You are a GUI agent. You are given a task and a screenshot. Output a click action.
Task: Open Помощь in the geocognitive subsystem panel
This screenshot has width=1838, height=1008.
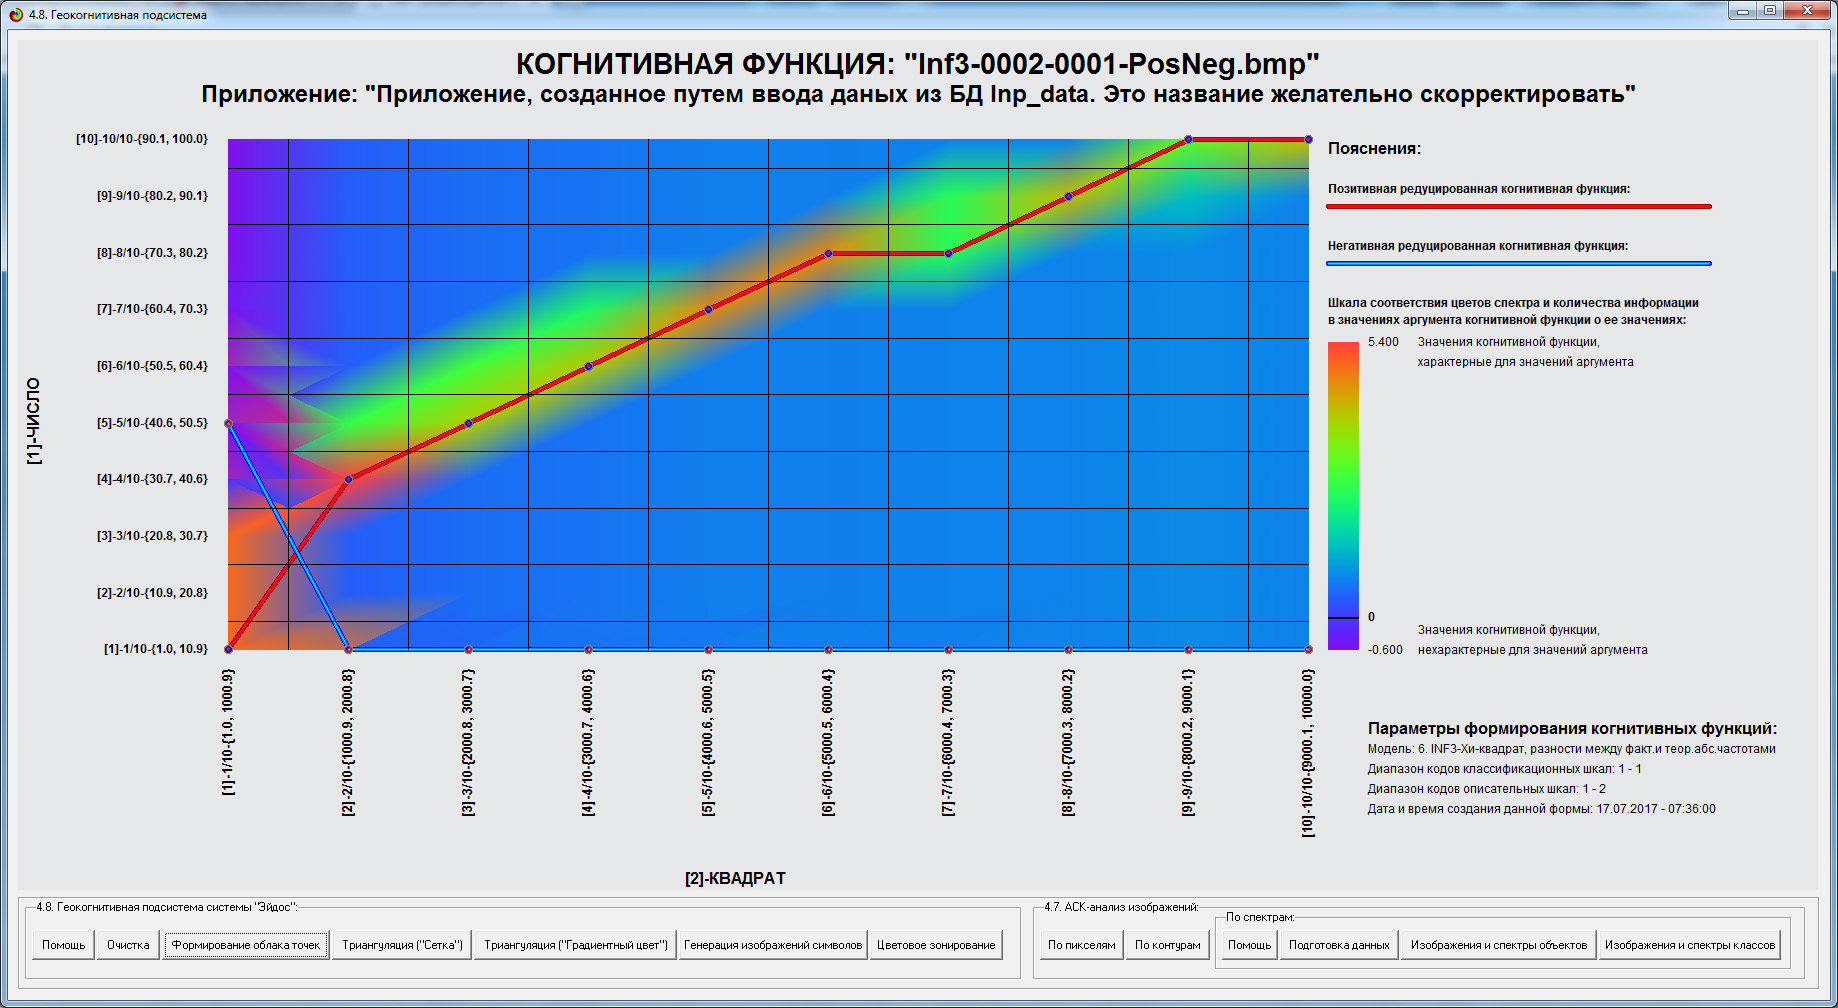[62, 944]
